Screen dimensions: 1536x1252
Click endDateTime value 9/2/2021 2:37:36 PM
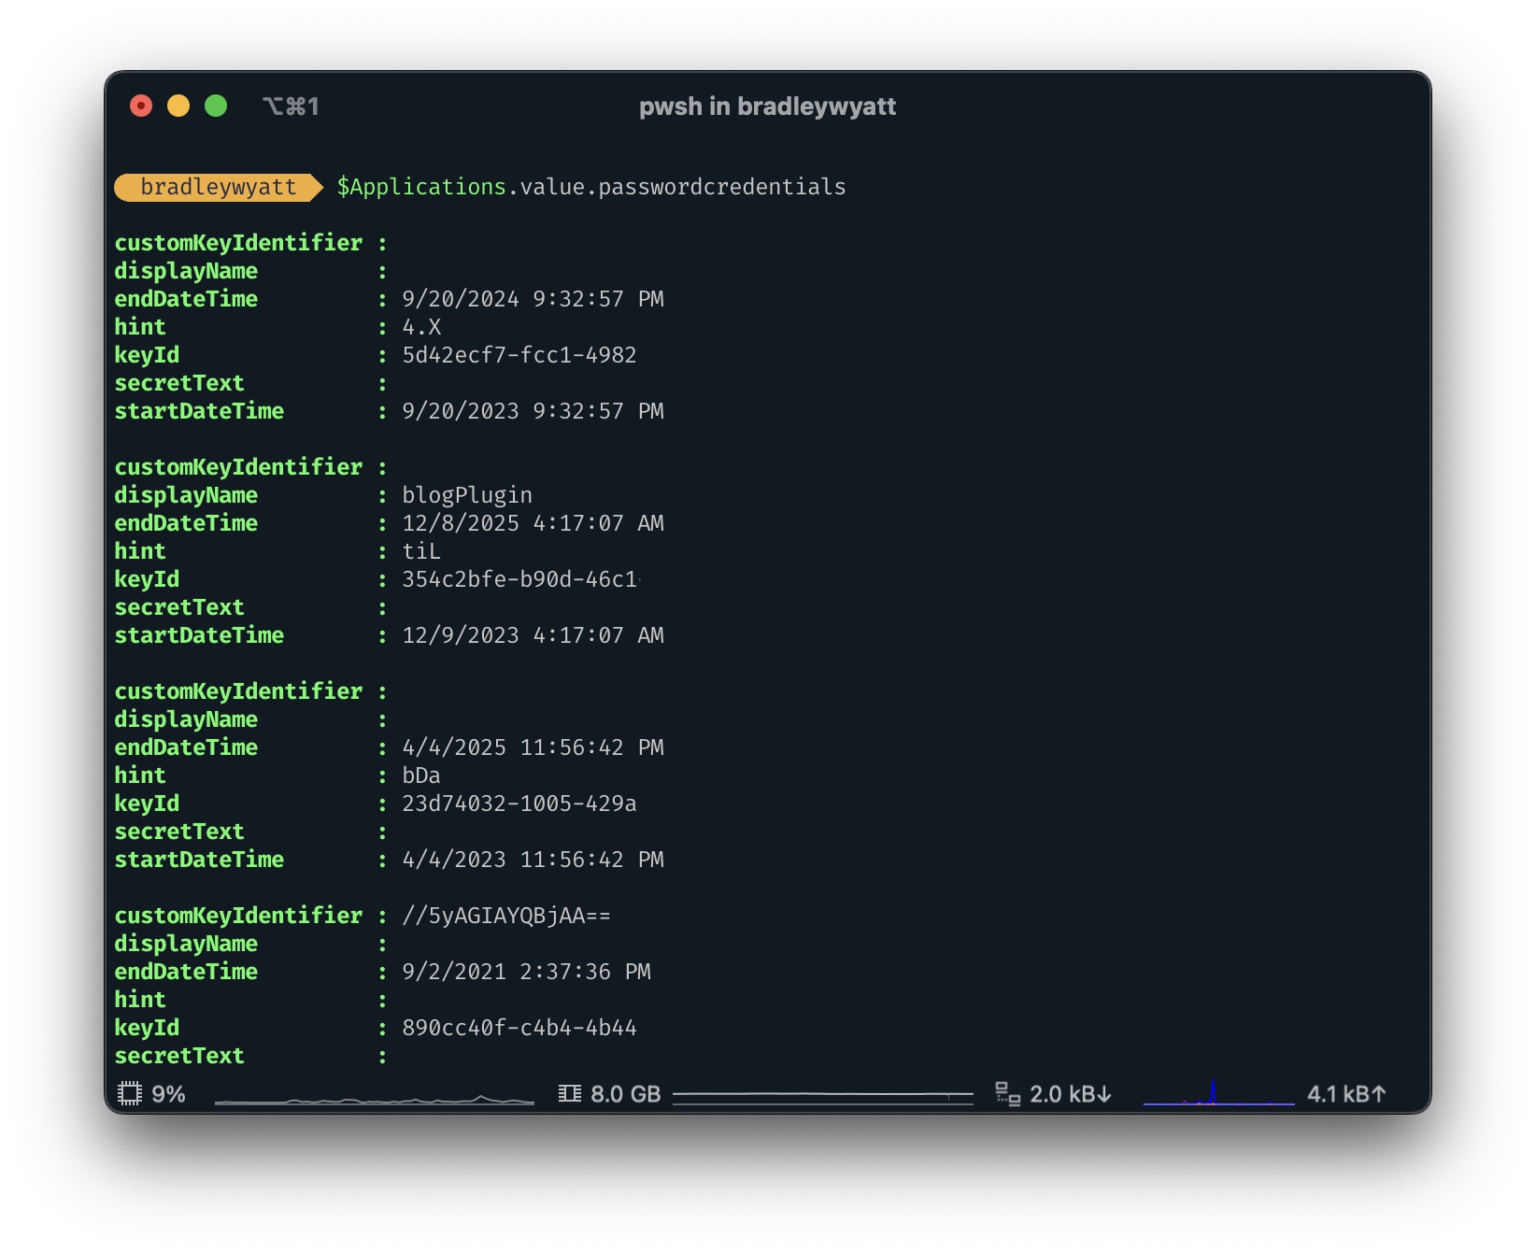click(x=526, y=971)
